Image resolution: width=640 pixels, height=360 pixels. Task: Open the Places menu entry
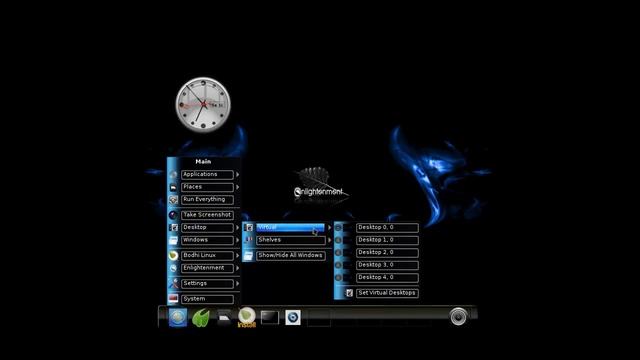[x=207, y=187]
